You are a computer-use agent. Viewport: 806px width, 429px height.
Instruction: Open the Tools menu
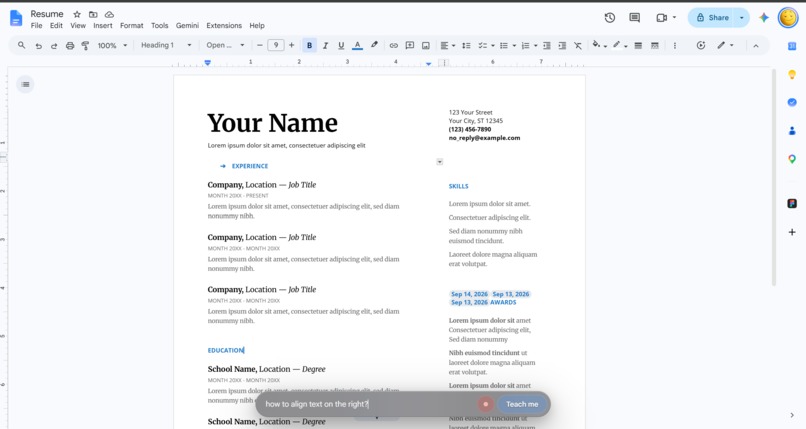coord(159,26)
